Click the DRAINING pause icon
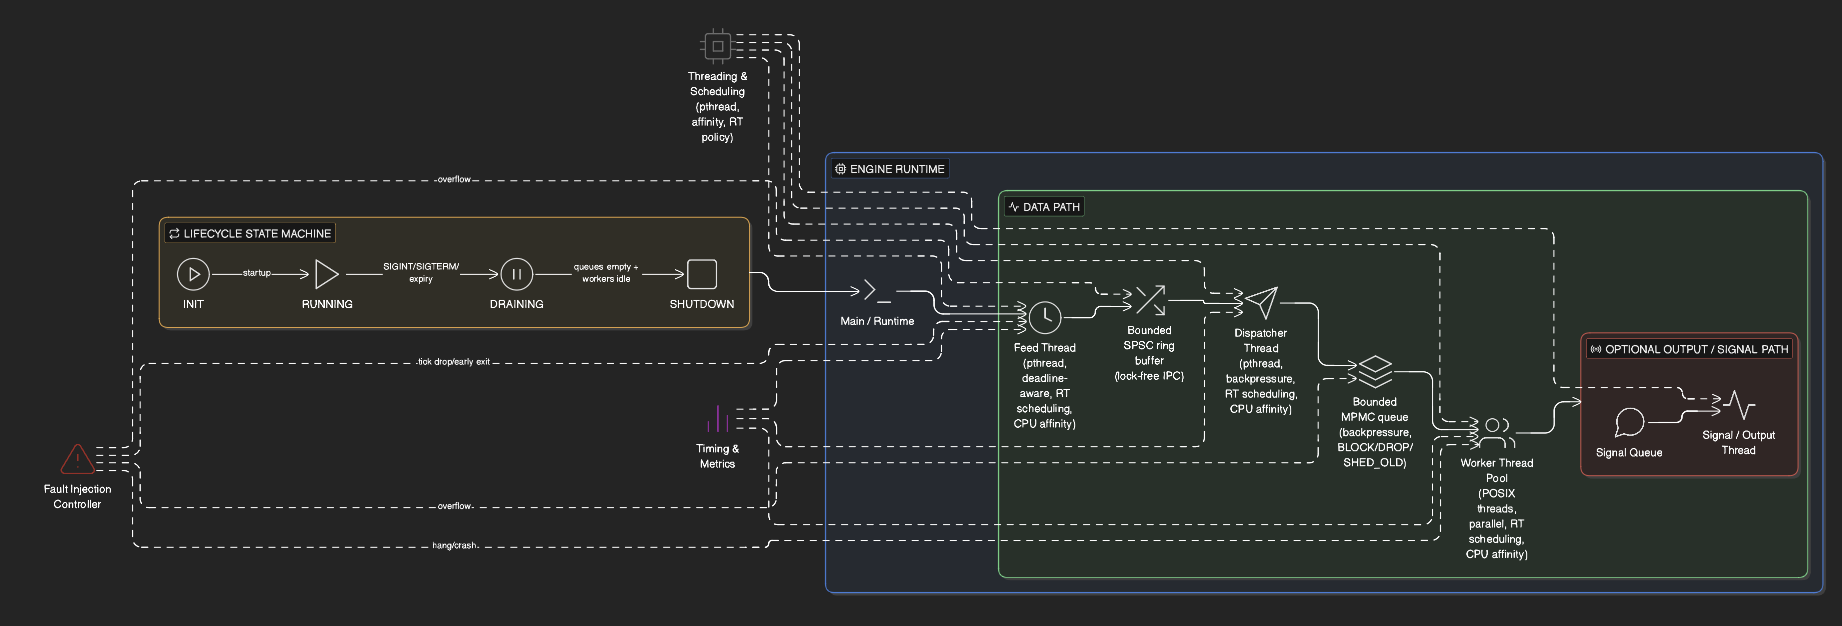Screen dimensions: 1842x626 pos(516,273)
